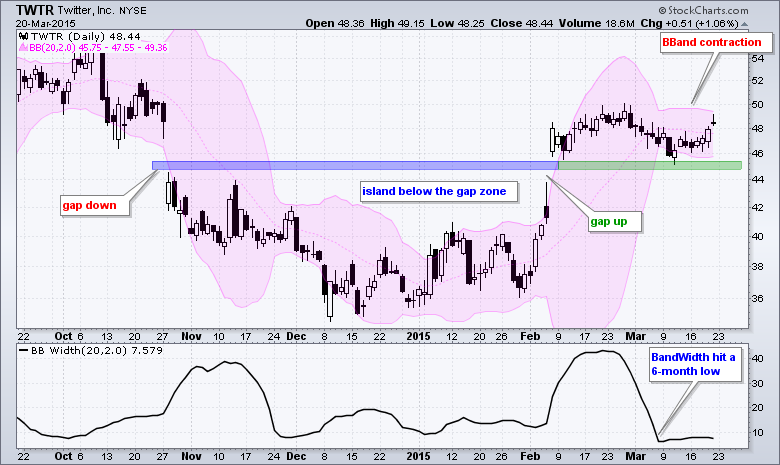Click the Feb label on the BB Width panel's date axis

point(530,456)
